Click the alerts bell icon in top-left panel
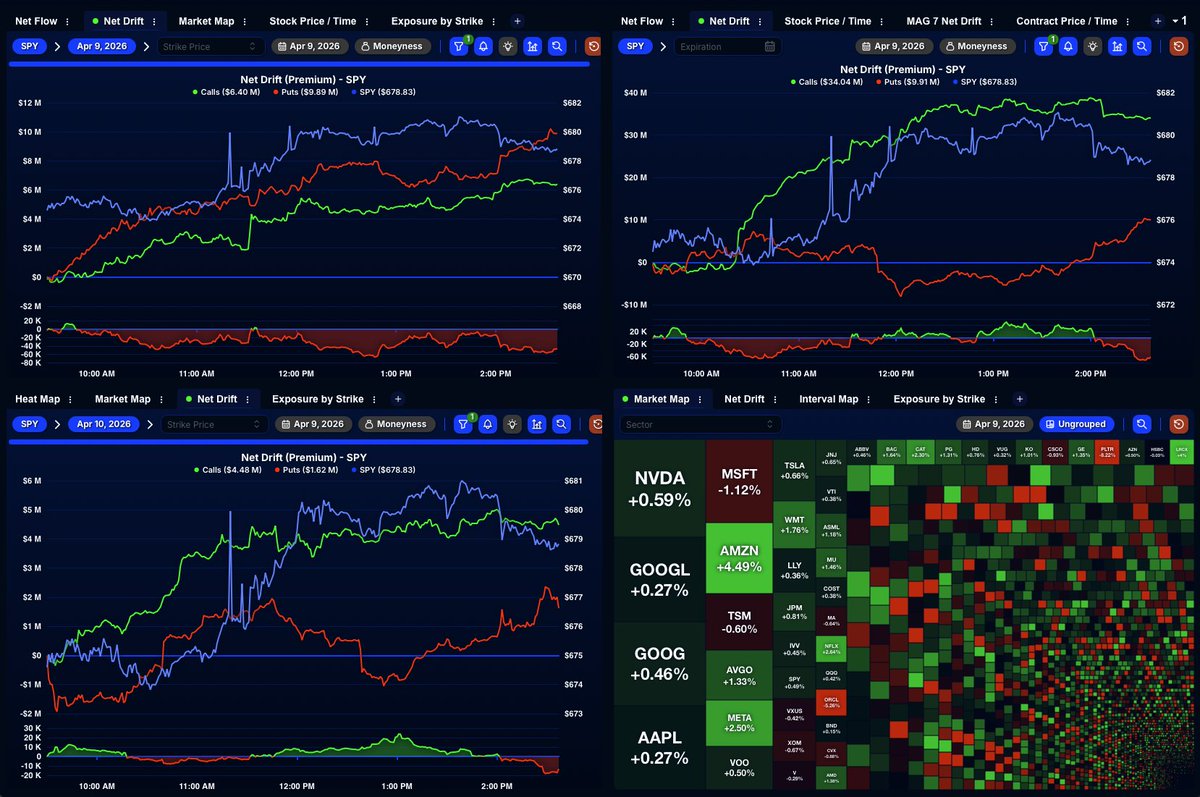 tap(484, 46)
